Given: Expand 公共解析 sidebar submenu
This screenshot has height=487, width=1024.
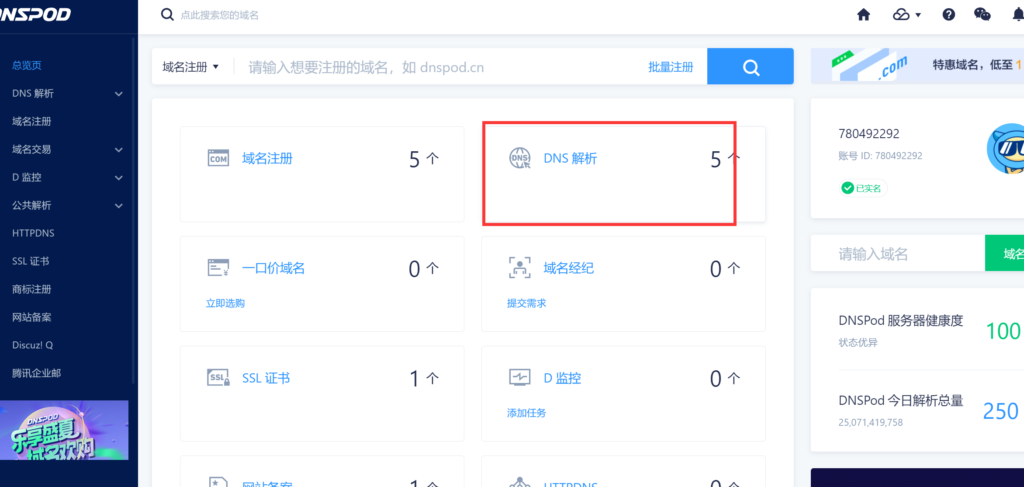Looking at the screenshot, I should coord(119,206).
